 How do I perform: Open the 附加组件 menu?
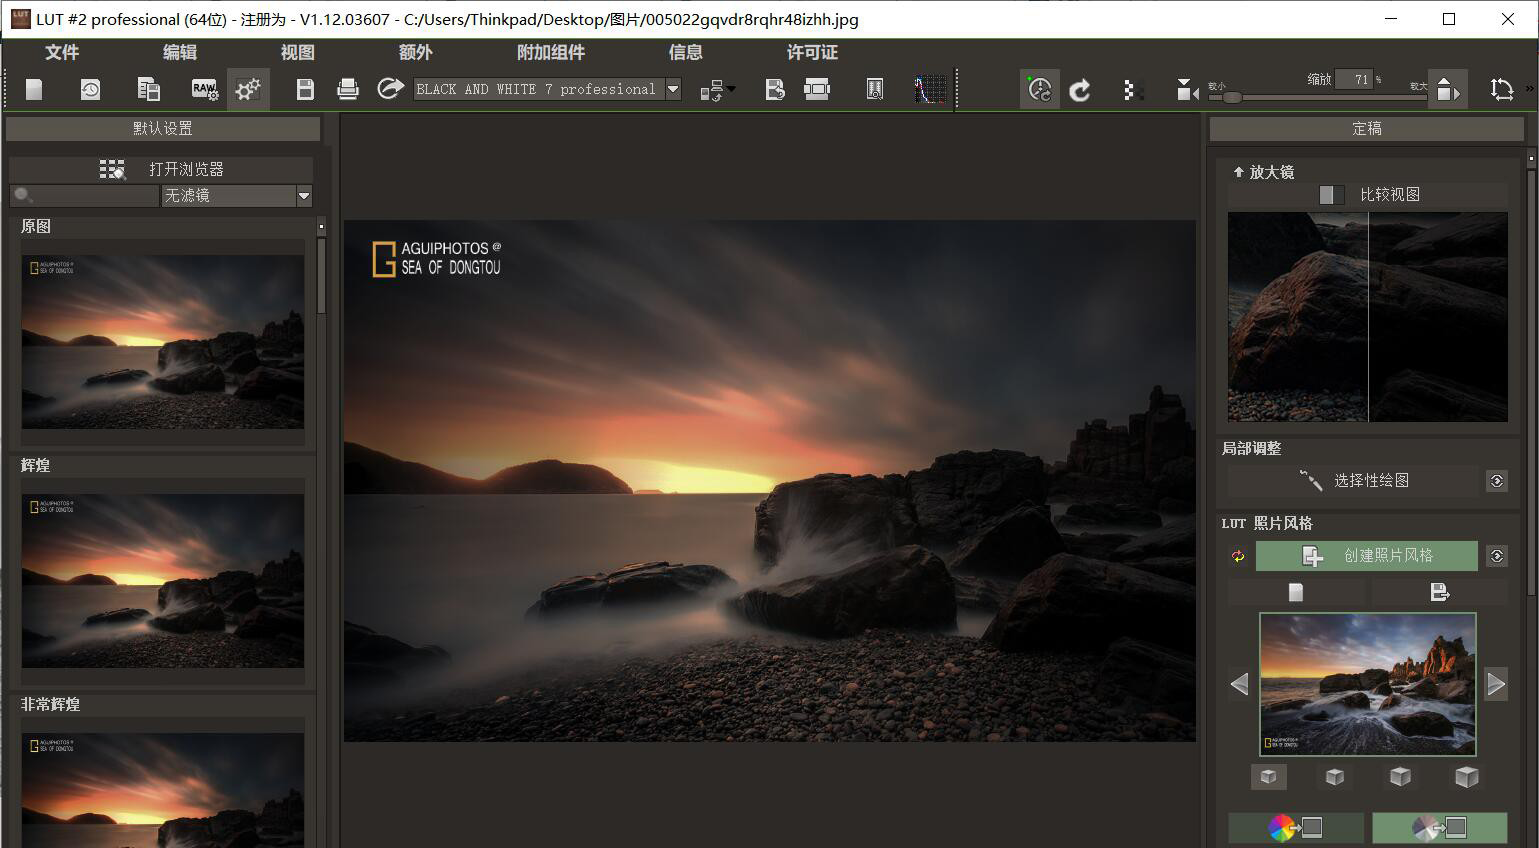[x=550, y=52]
